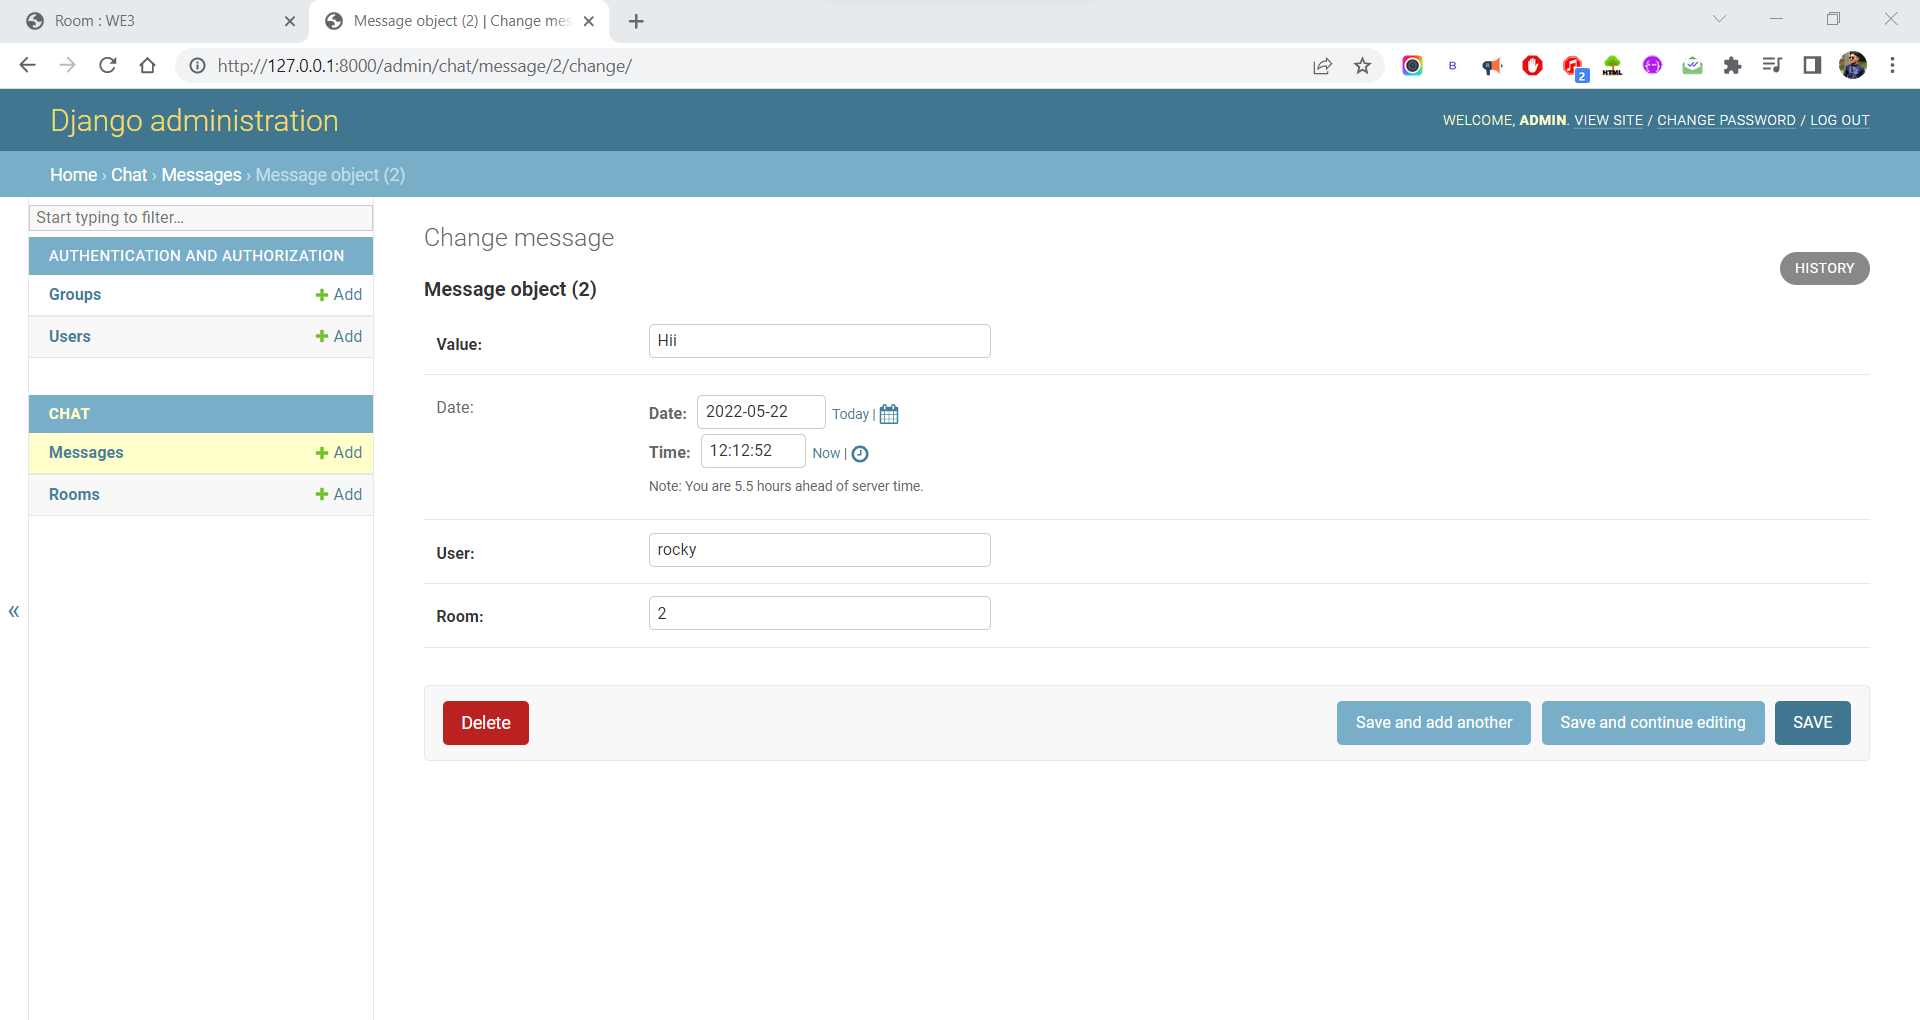Click LOG OUT link
Viewport: 1920px width, 1020px height.
pyautogui.click(x=1840, y=120)
